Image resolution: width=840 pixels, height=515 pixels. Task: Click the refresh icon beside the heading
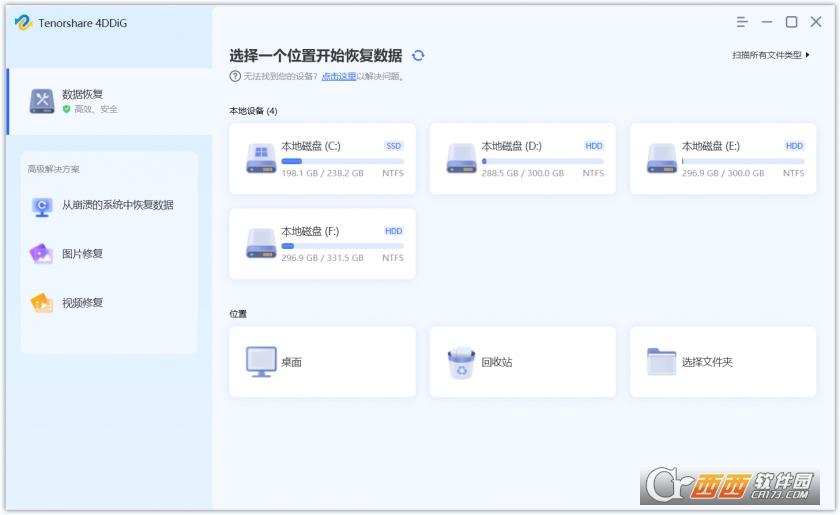[418, 55]
